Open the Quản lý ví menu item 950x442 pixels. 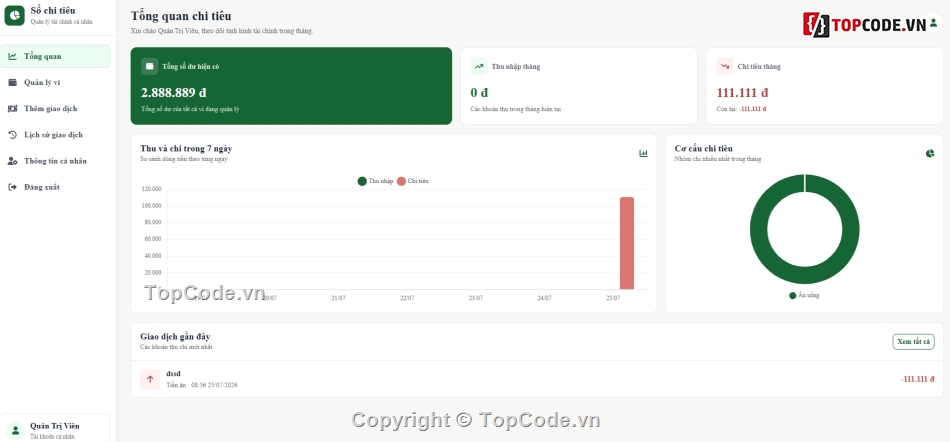pos(55,82)
